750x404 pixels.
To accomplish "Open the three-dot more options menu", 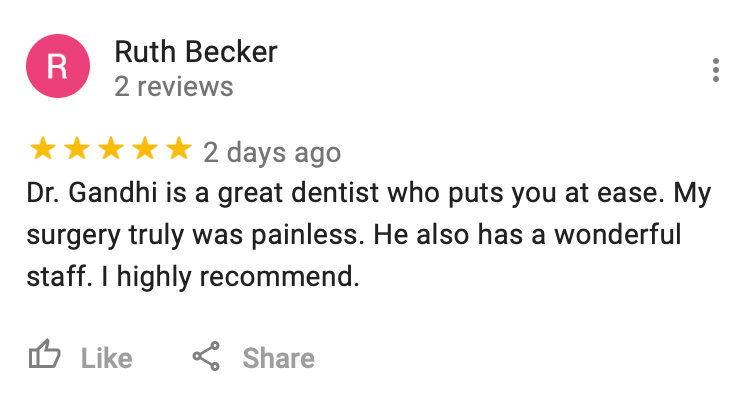I will [x=716, y=70].
